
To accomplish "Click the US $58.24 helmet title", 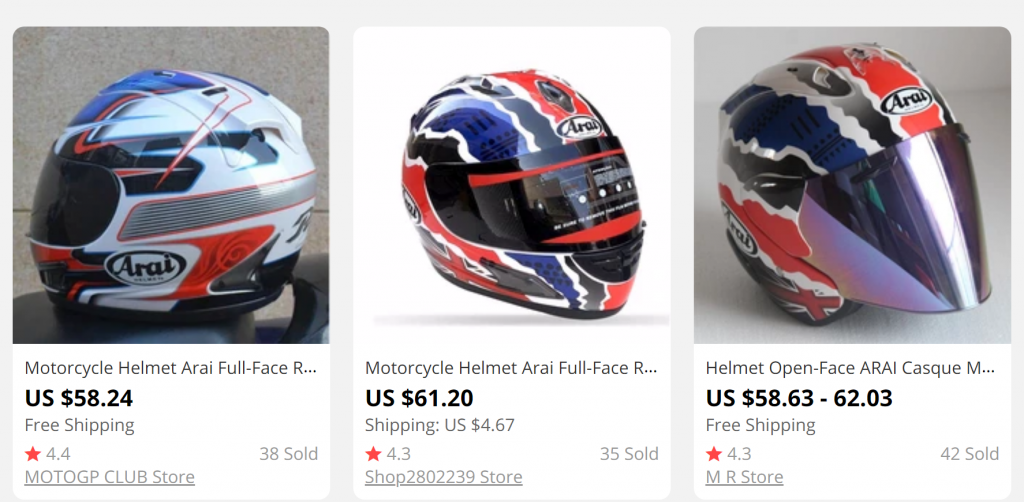I will pos(171,368).
